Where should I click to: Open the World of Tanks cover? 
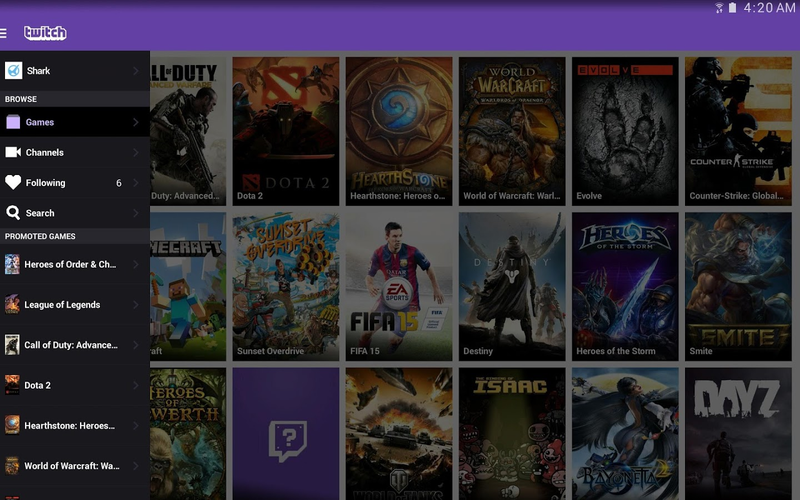[x=399, y=434]
